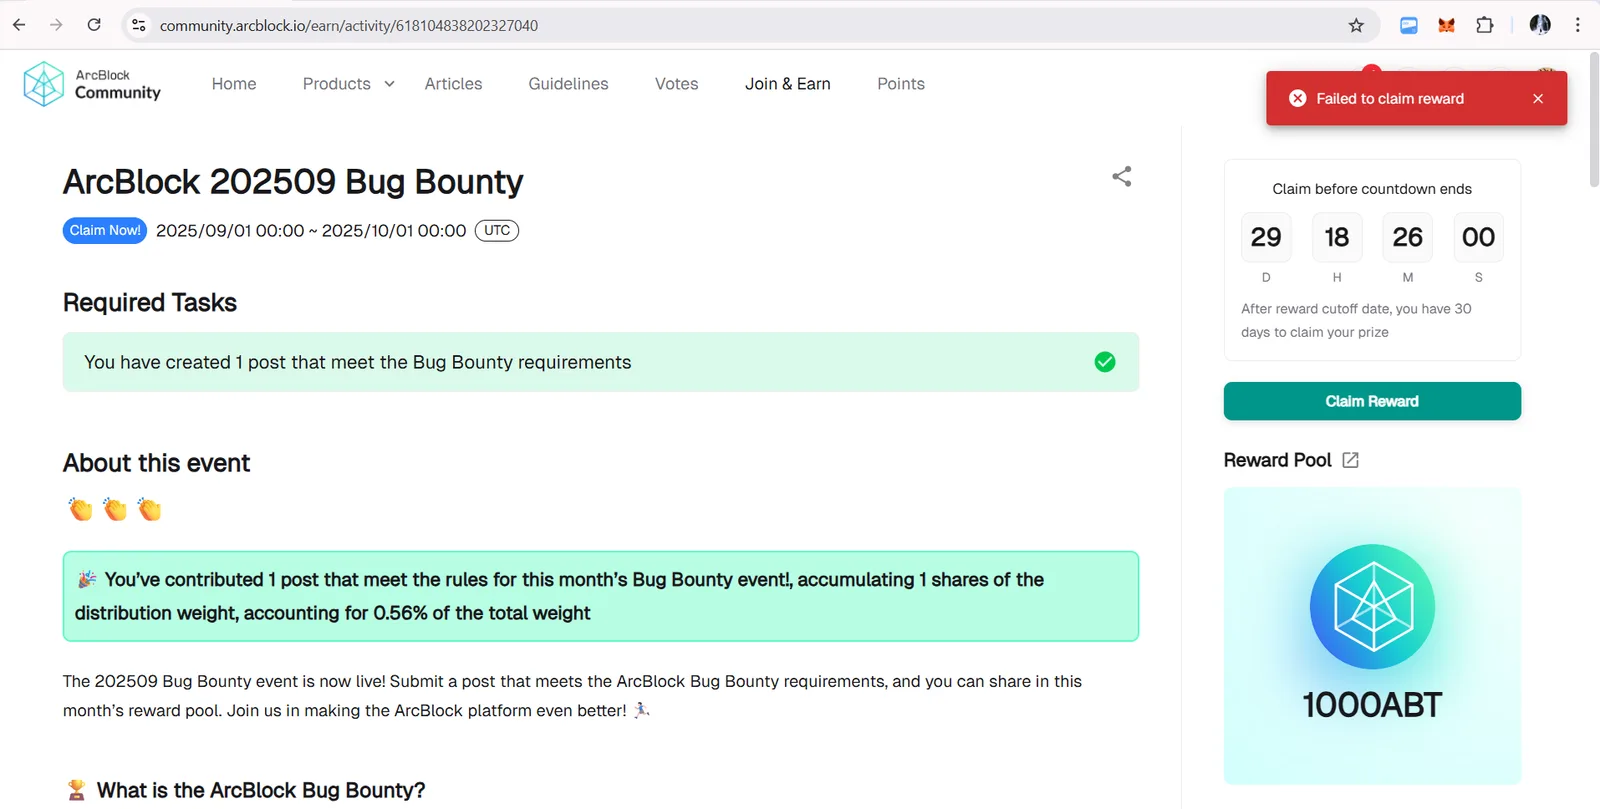Image resolution: width=1600 pixels, height=809 pixels.
Task: Click 'The 202509 Bug Bounty event is now live' paragraph
Action: coord(573,696)
